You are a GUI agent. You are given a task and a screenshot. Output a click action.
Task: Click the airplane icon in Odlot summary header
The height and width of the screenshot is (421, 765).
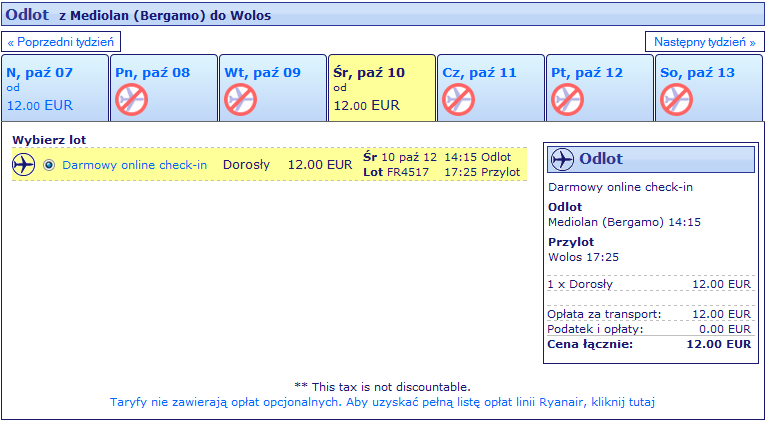[563, 159]
